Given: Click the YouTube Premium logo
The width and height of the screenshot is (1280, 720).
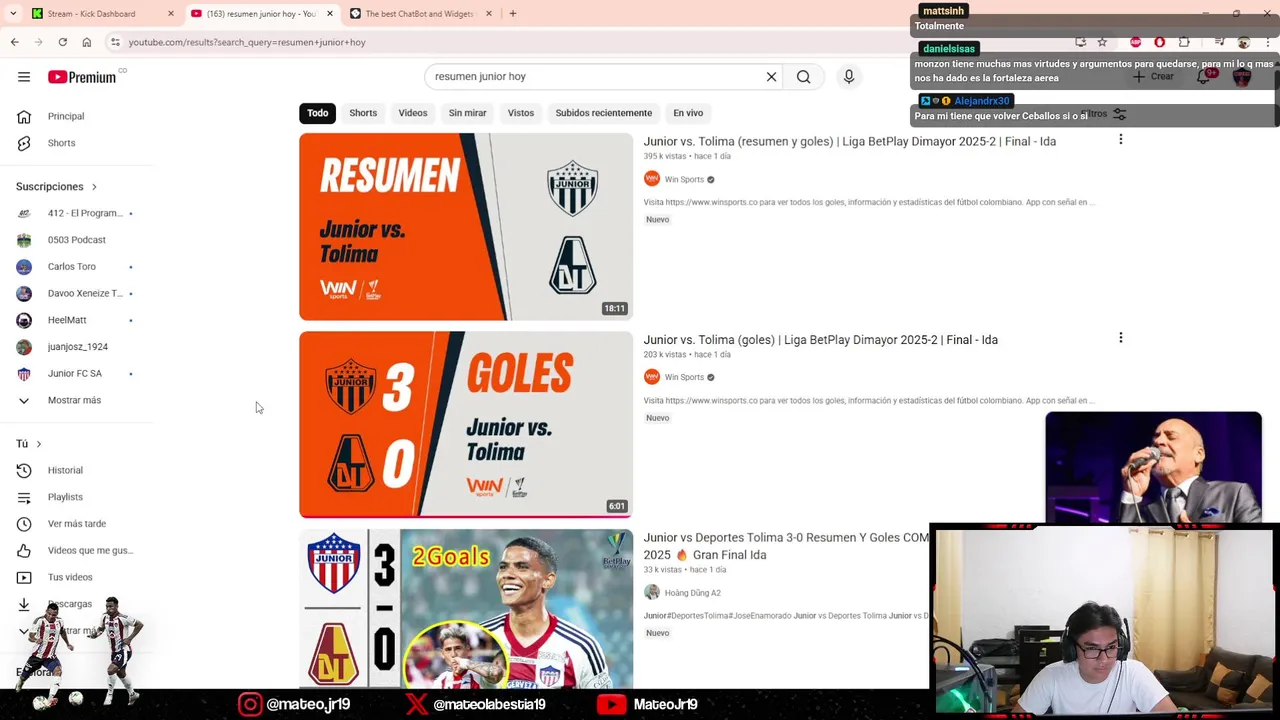Looking at the screenshot, I should tap(82, 77).
